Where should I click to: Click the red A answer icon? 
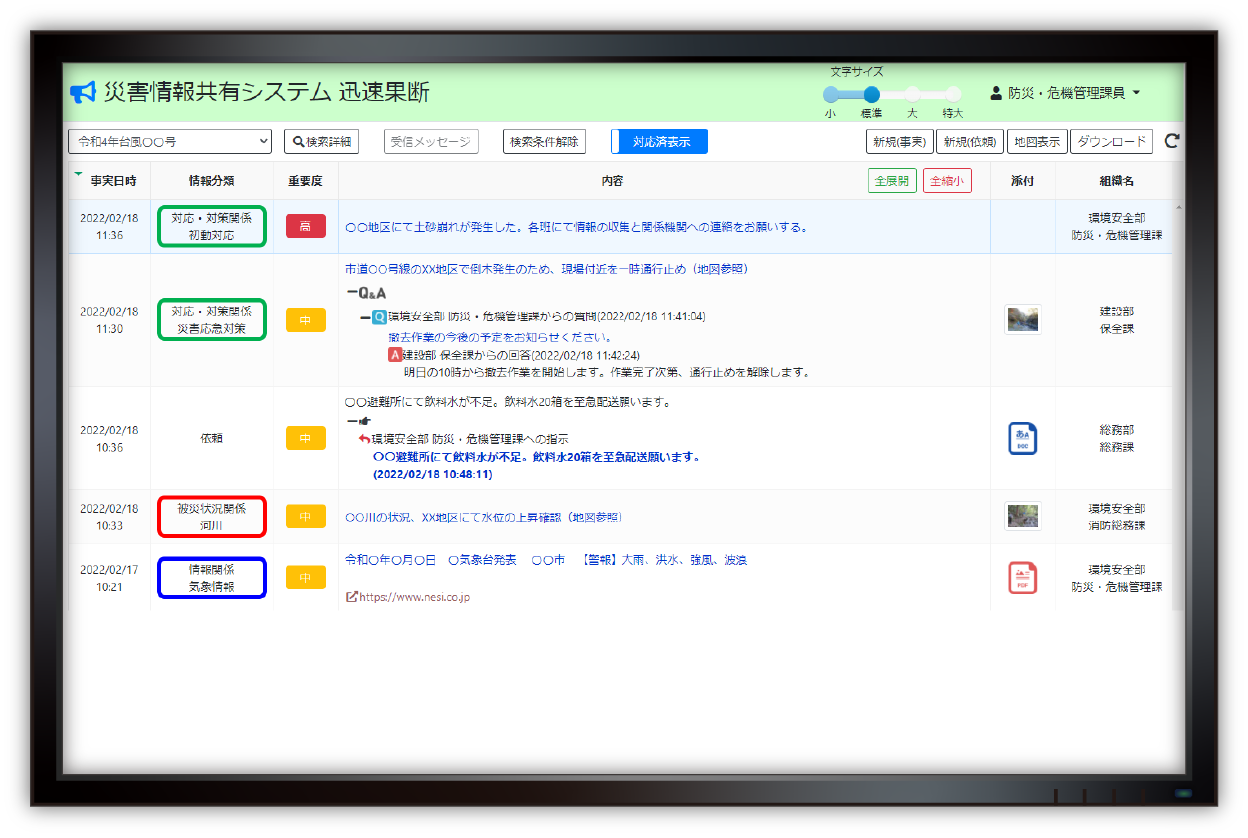(394, 355)
